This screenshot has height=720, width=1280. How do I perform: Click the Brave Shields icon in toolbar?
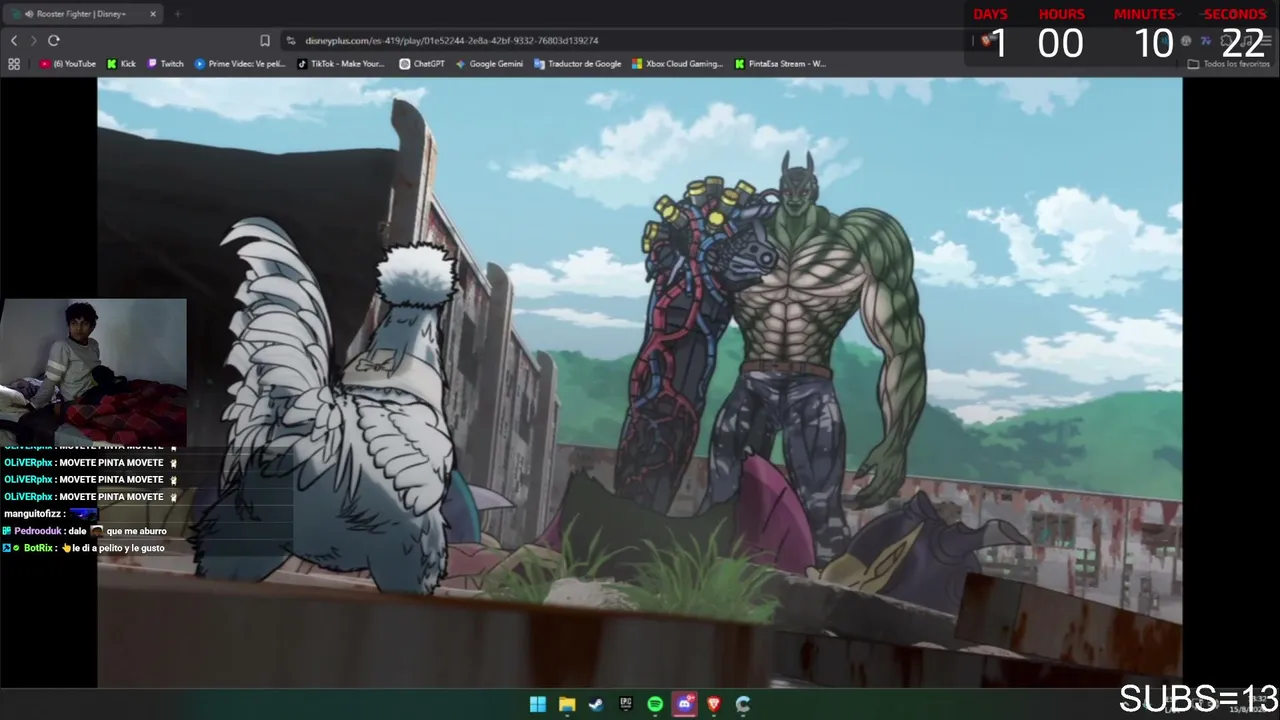986,40
